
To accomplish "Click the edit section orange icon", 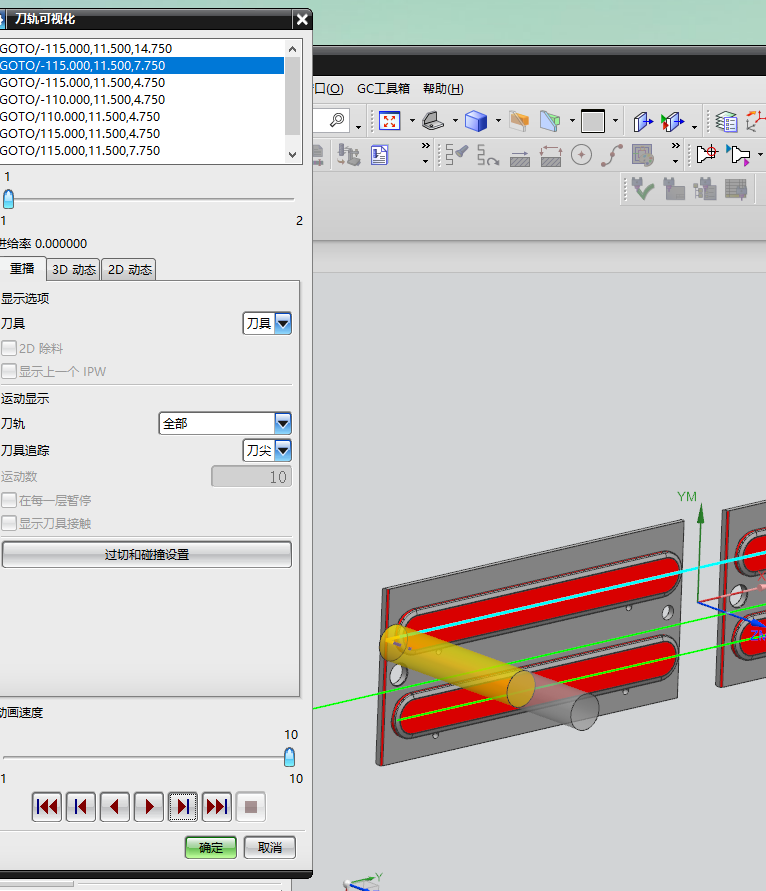I will click(x=519, y=121).
